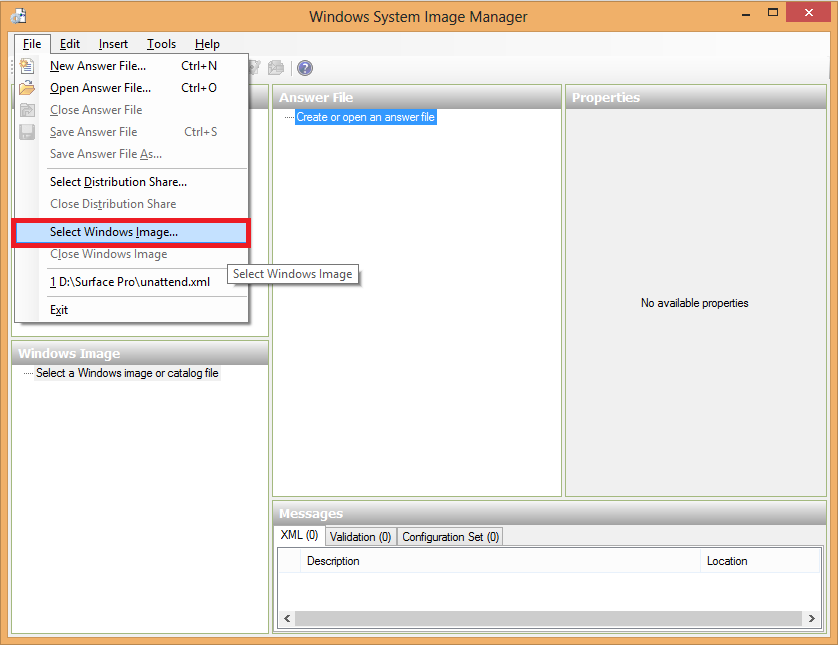Click the Messages pane header

pos(549,514)
